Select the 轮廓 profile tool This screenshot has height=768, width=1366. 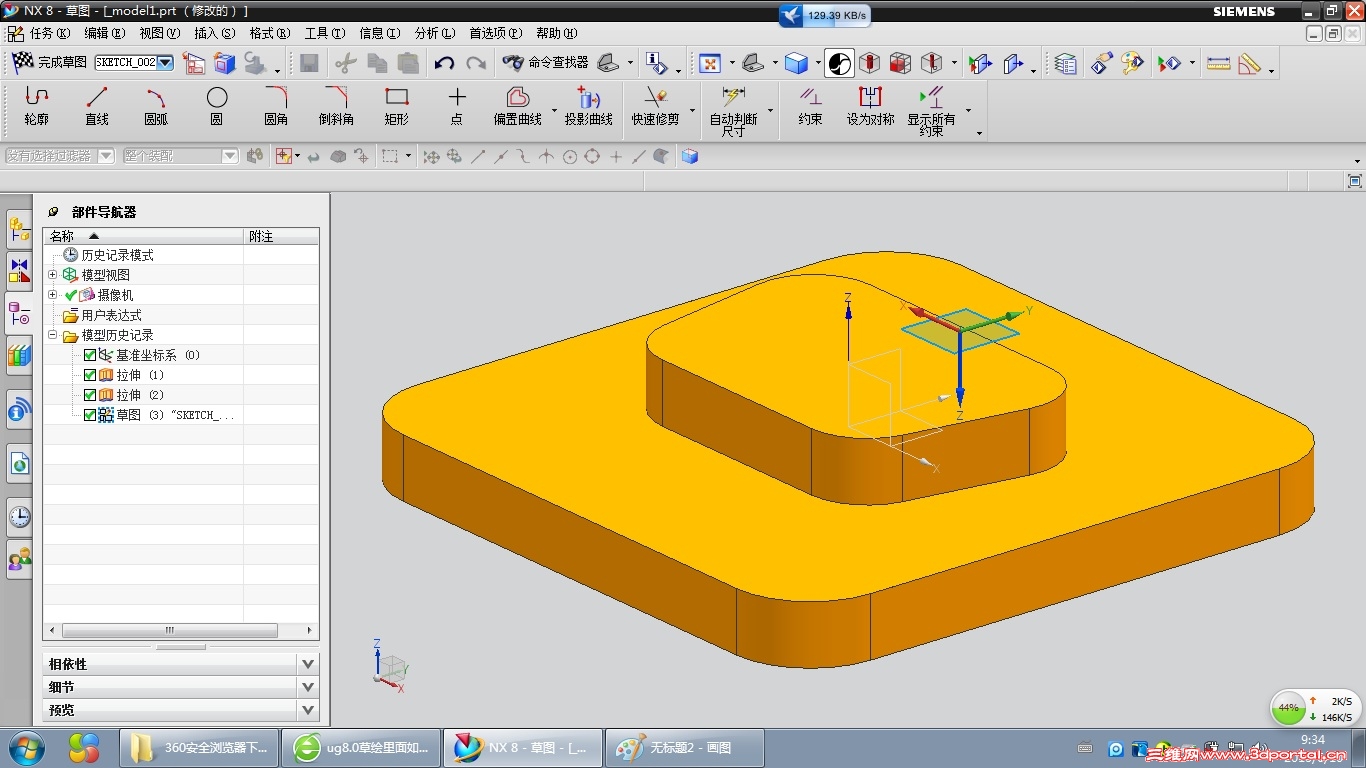pos(37,106)
